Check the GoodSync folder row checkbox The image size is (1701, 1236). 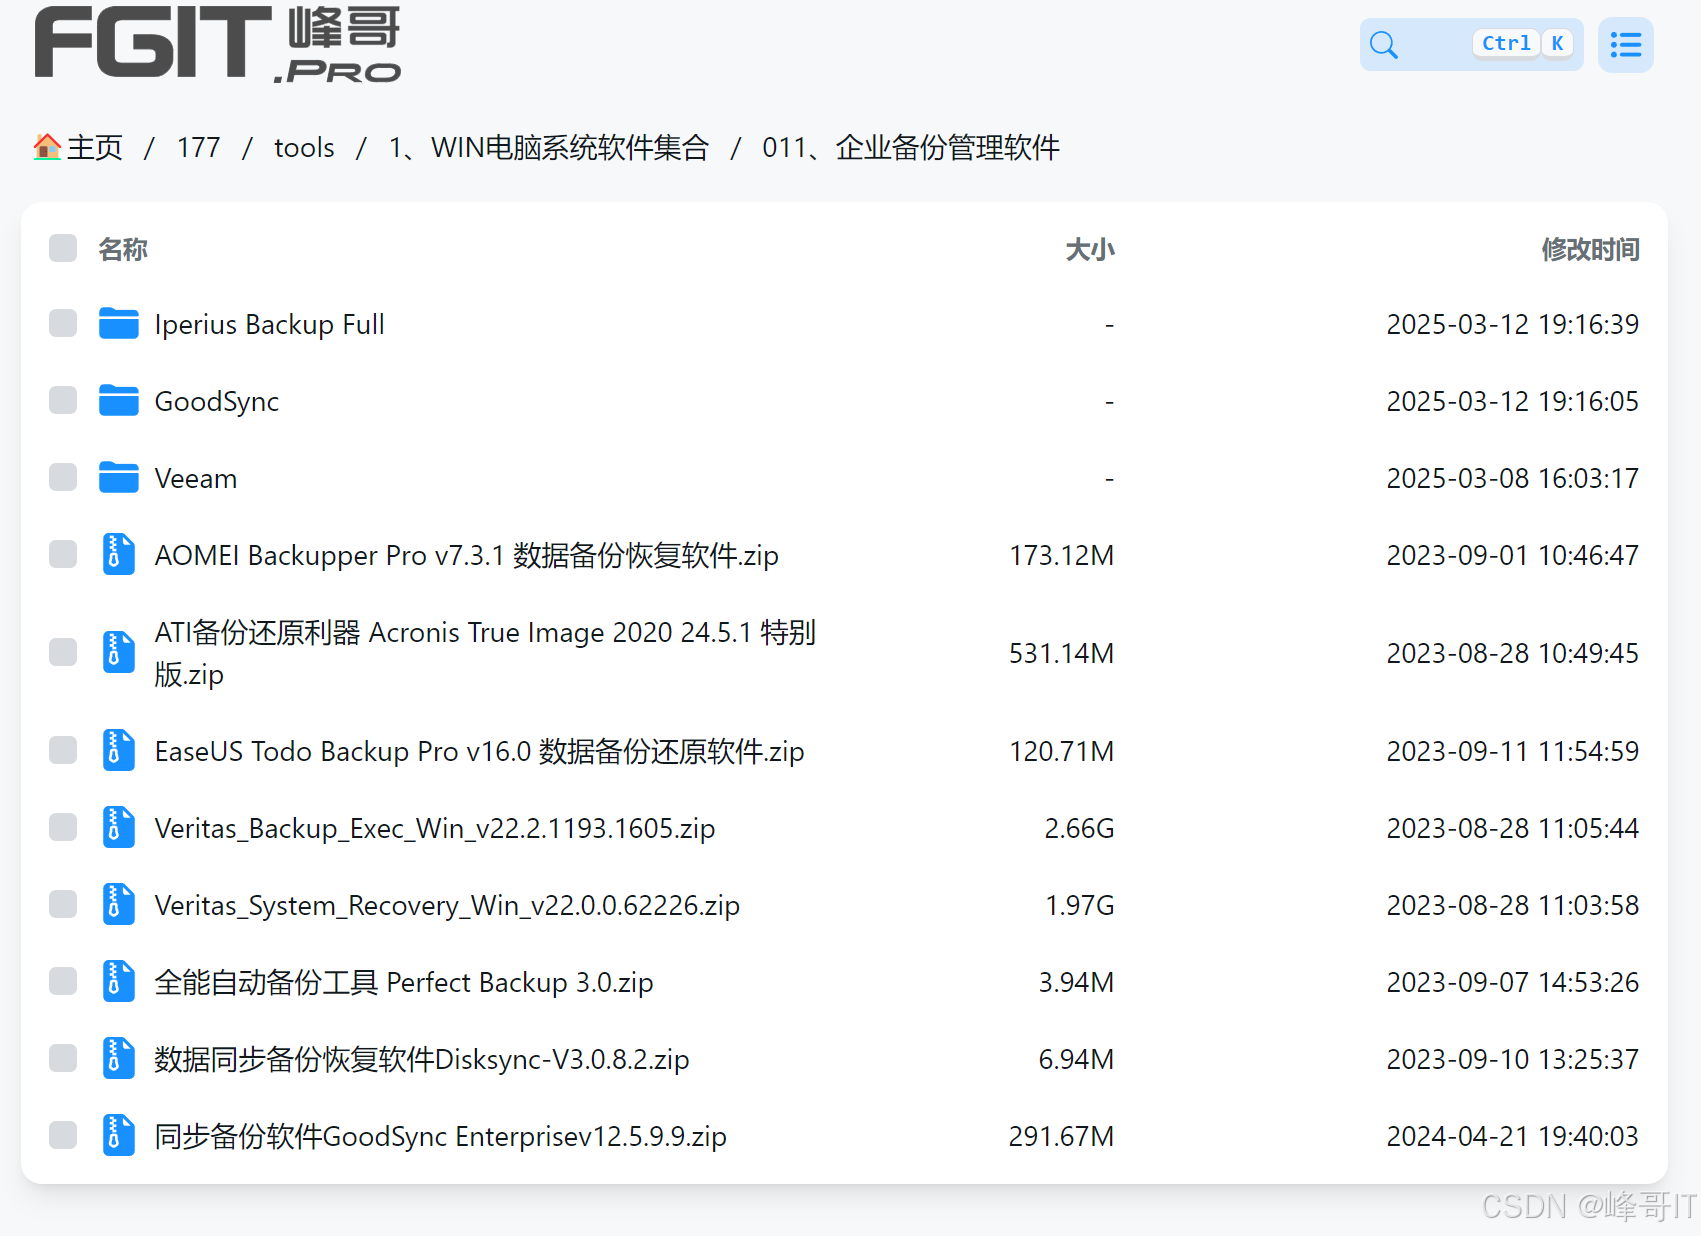pyautogui.click(x=63, y=400)
